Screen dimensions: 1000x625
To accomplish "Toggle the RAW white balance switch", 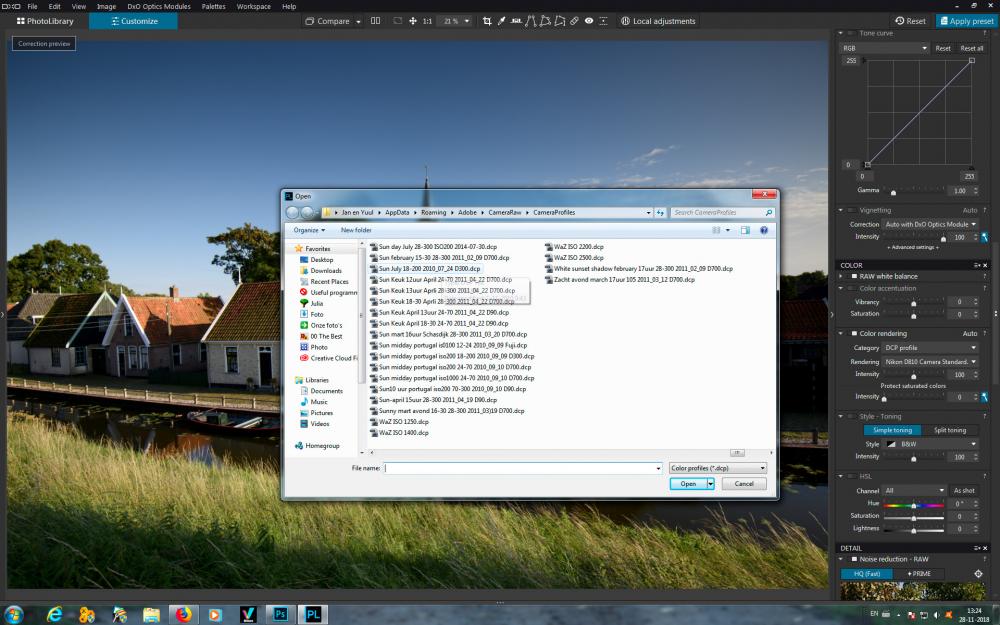I will tap(855, 276).
